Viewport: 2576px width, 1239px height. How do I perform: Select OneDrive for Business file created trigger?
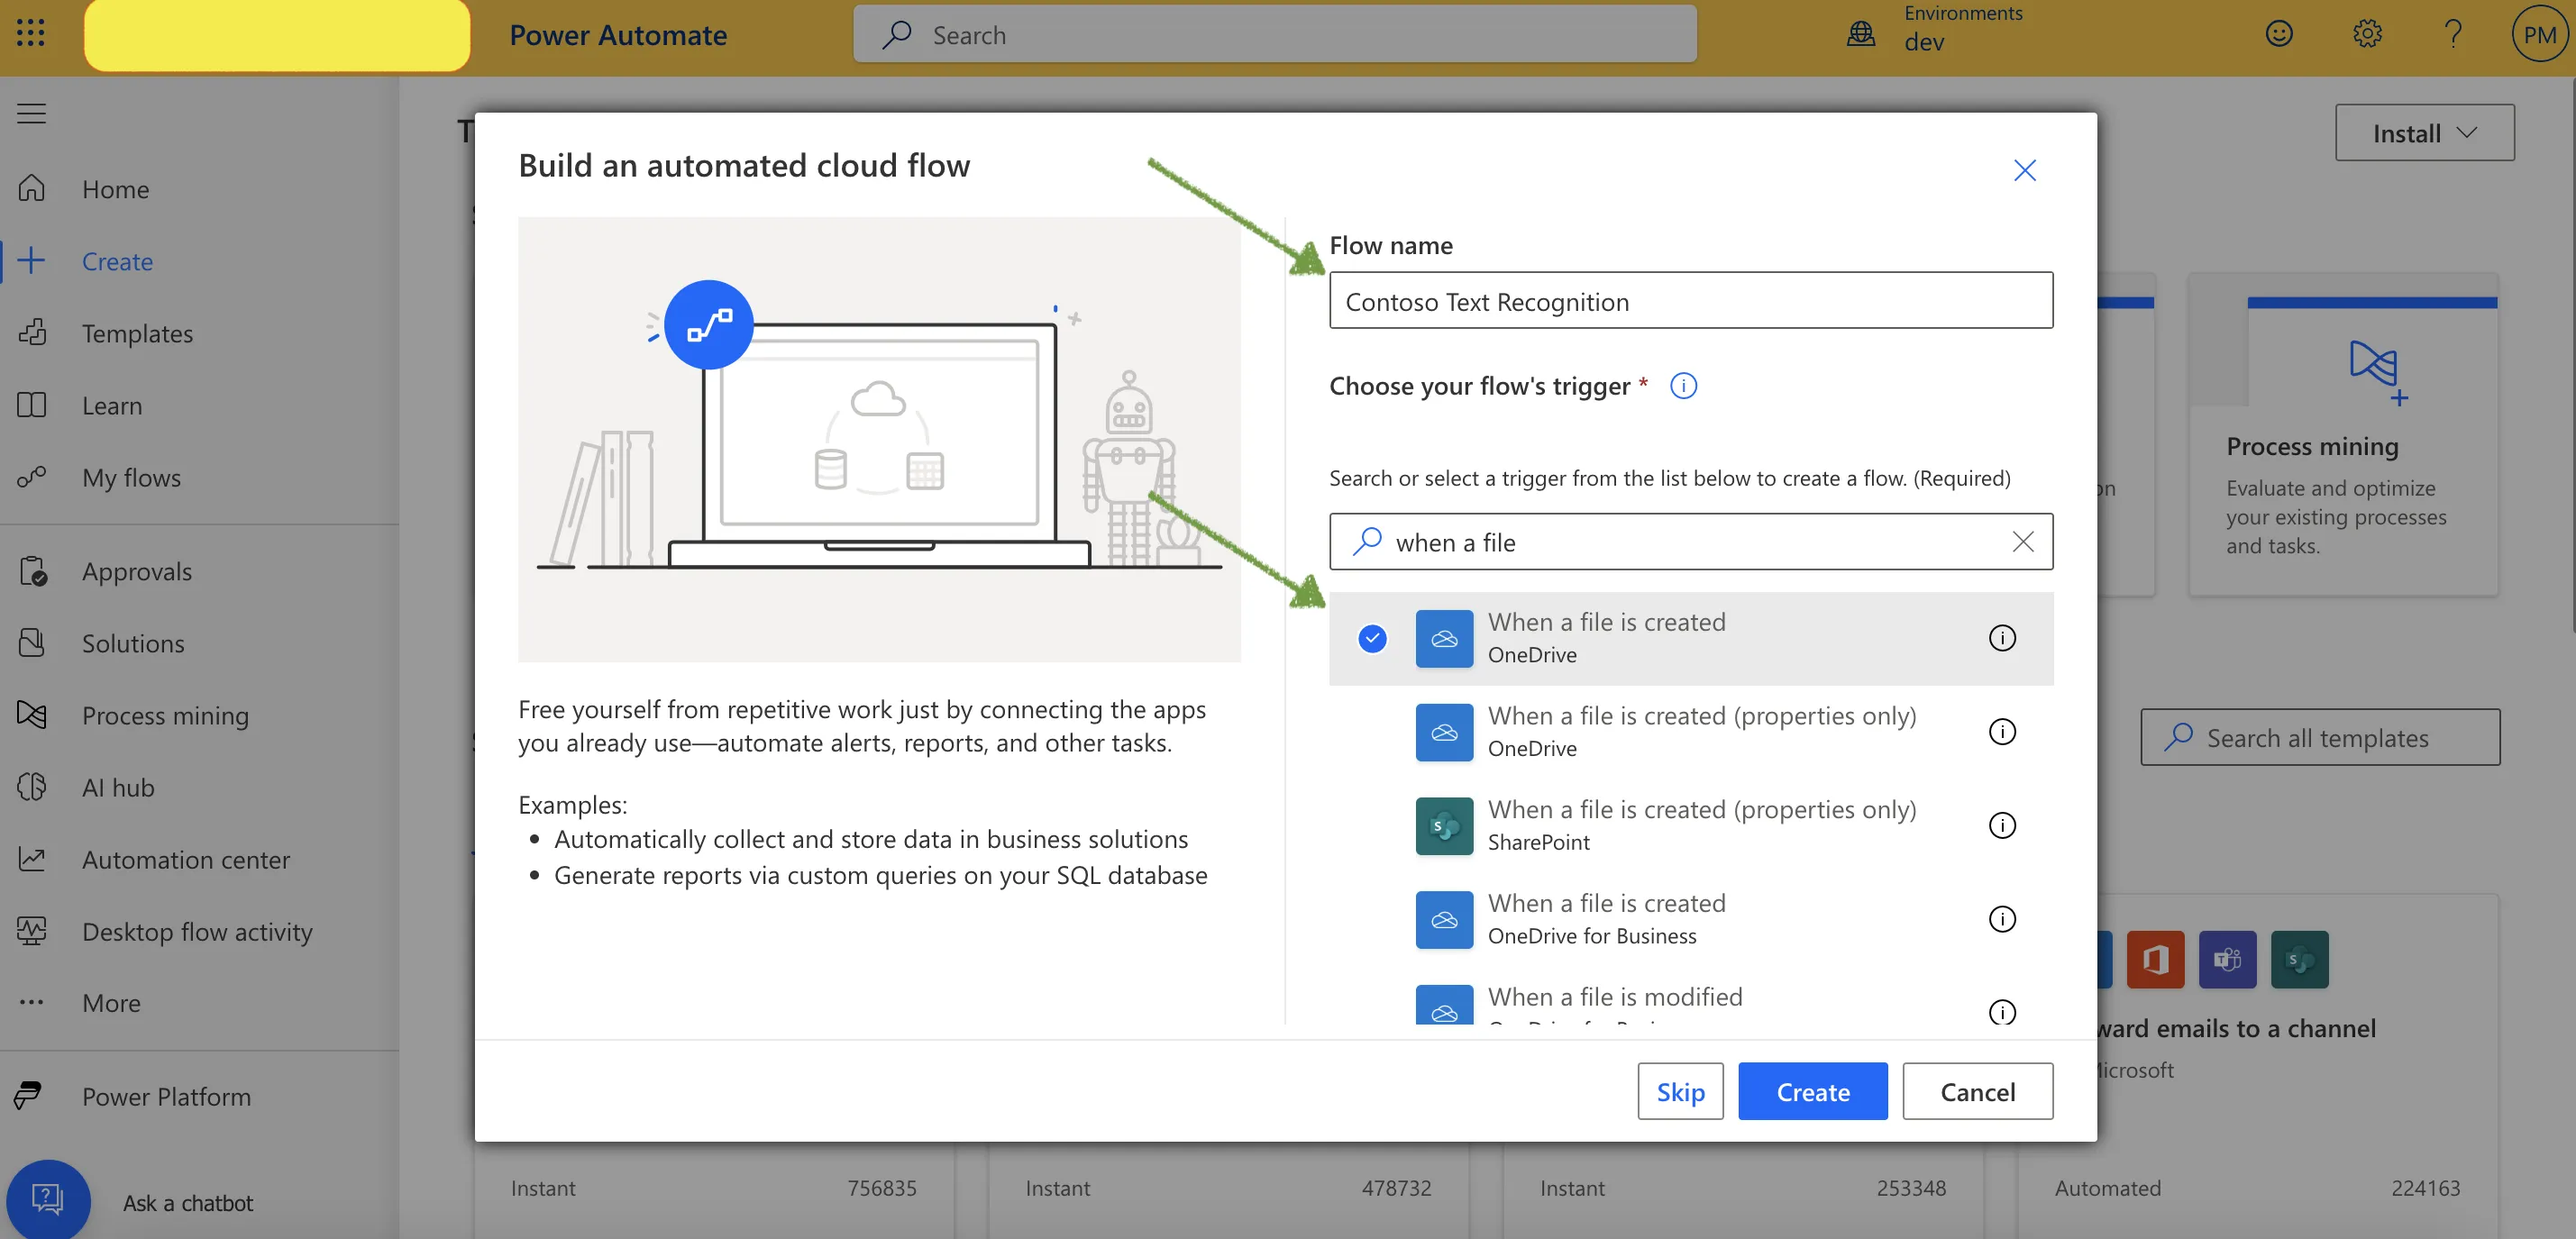[1691, 919]
